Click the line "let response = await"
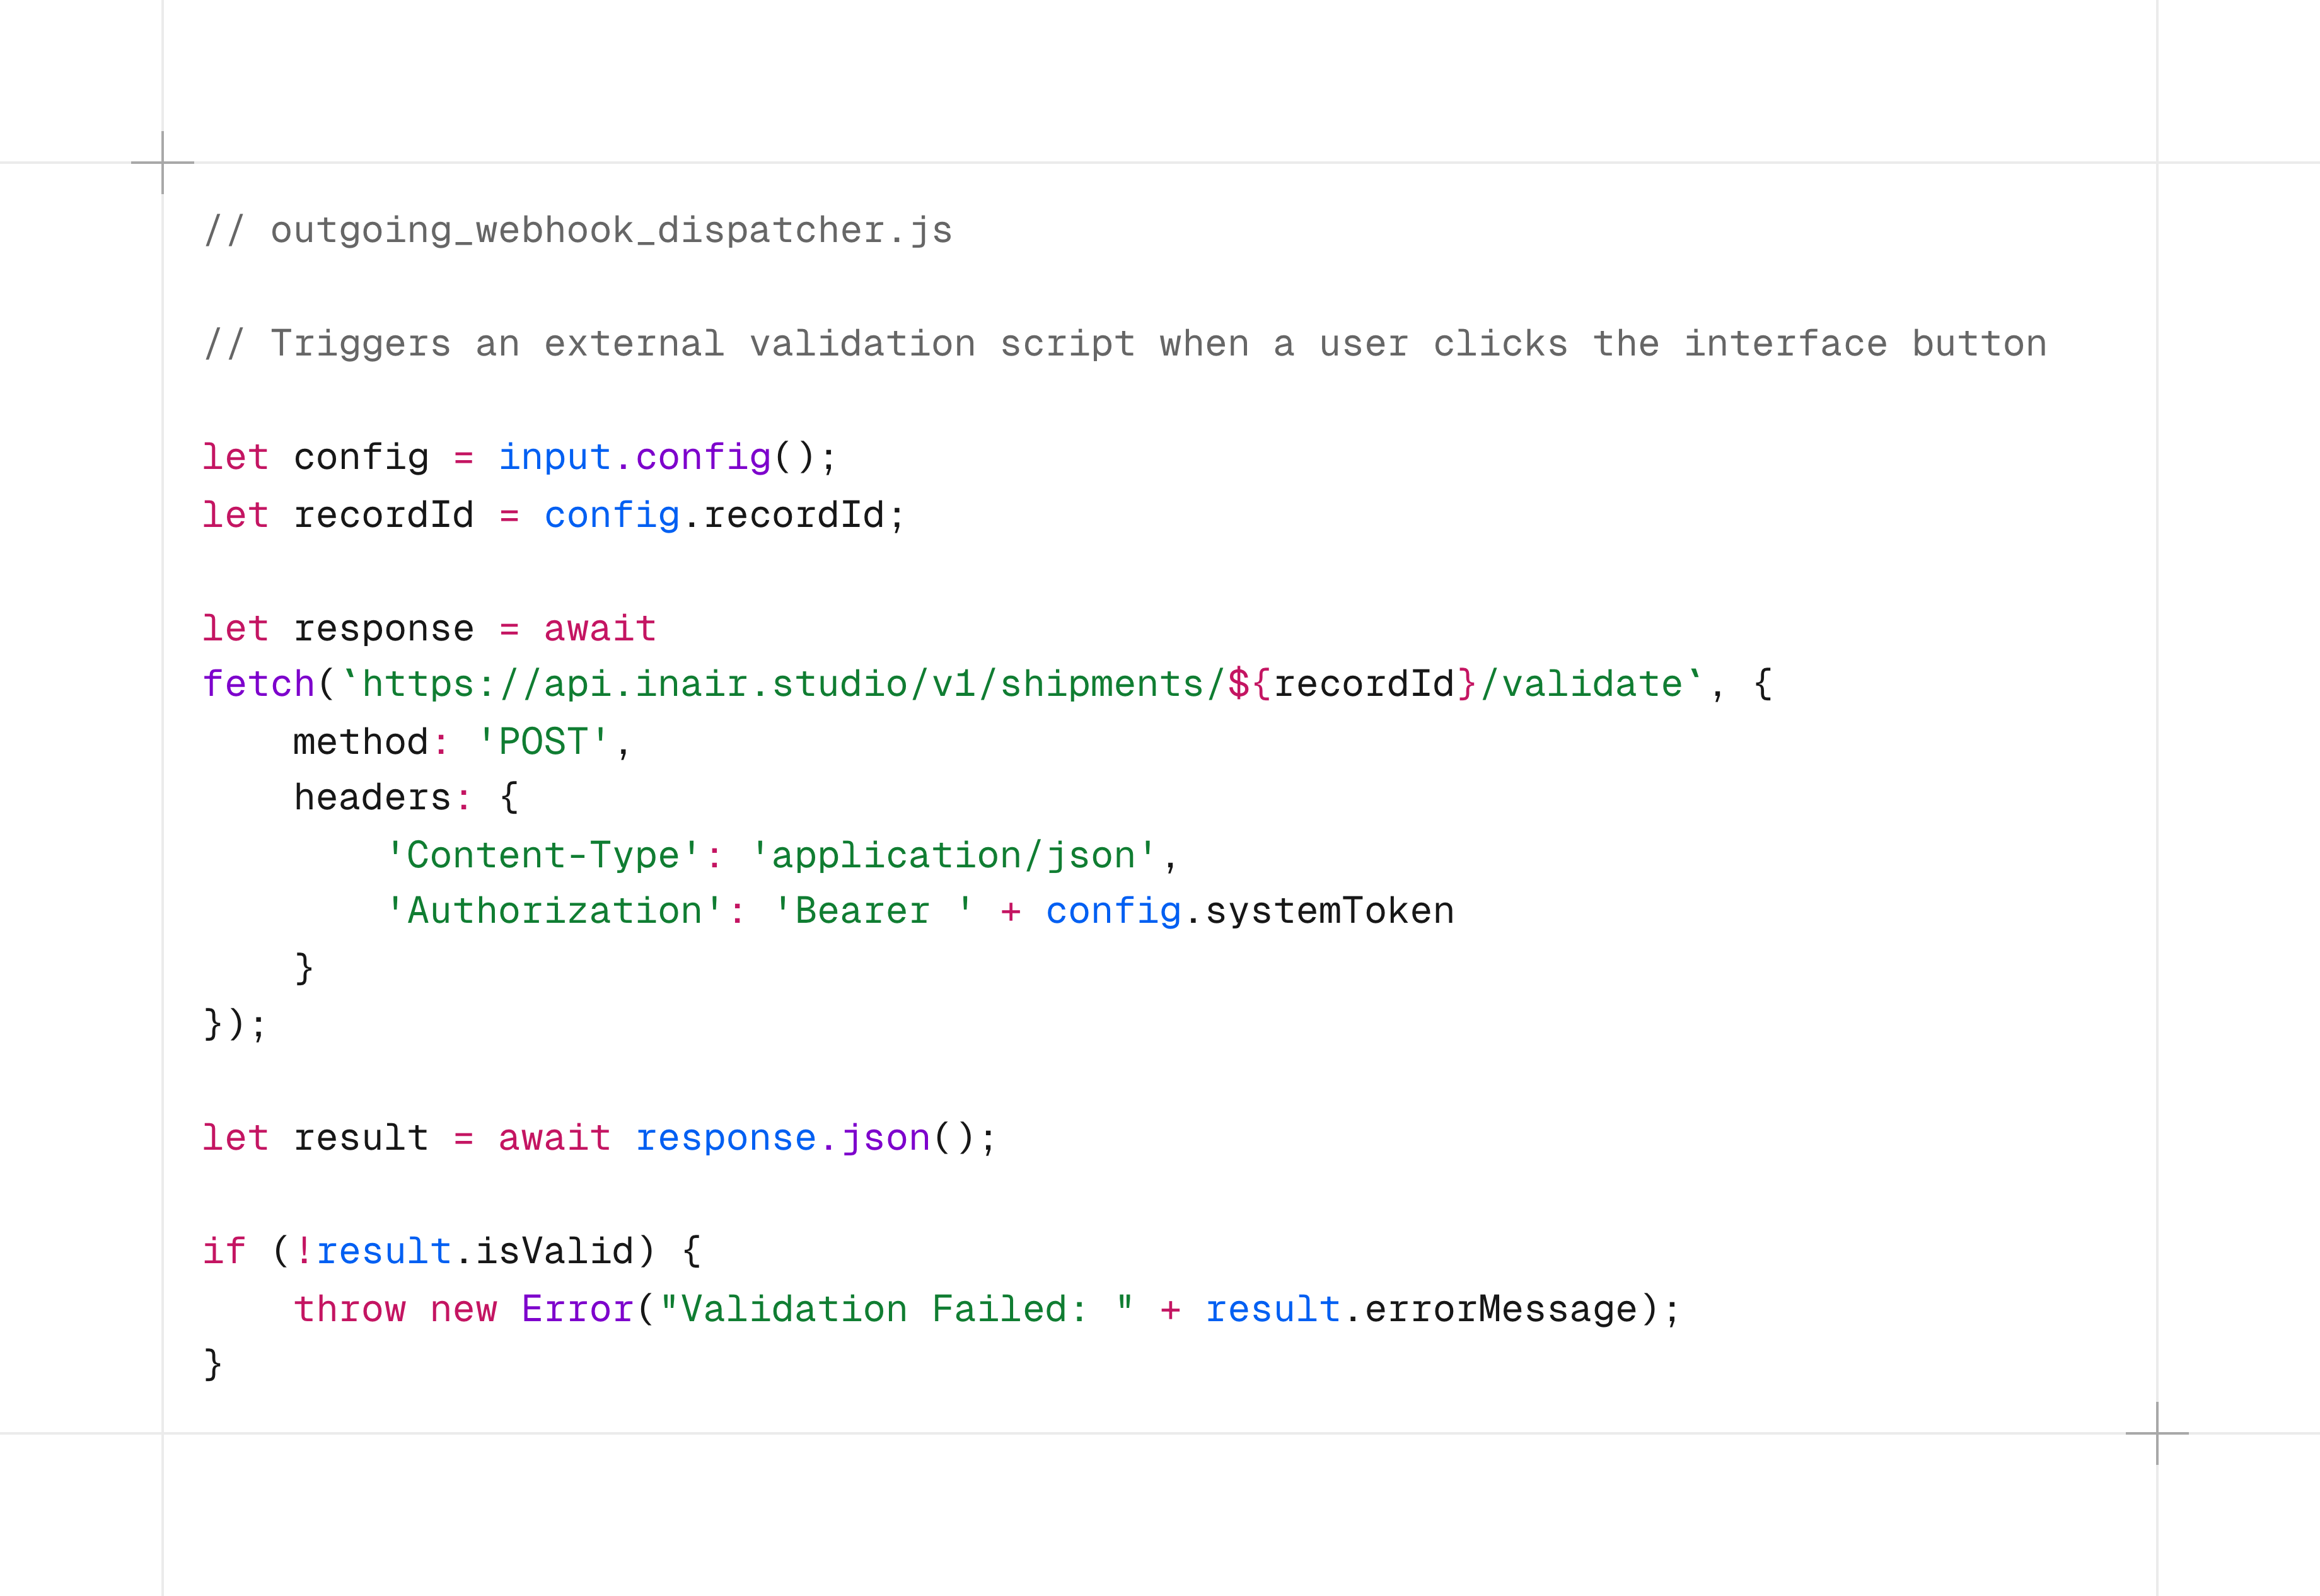This screenshot has height=1596, width=2320. pyautogui.click(x=429, y=629)
